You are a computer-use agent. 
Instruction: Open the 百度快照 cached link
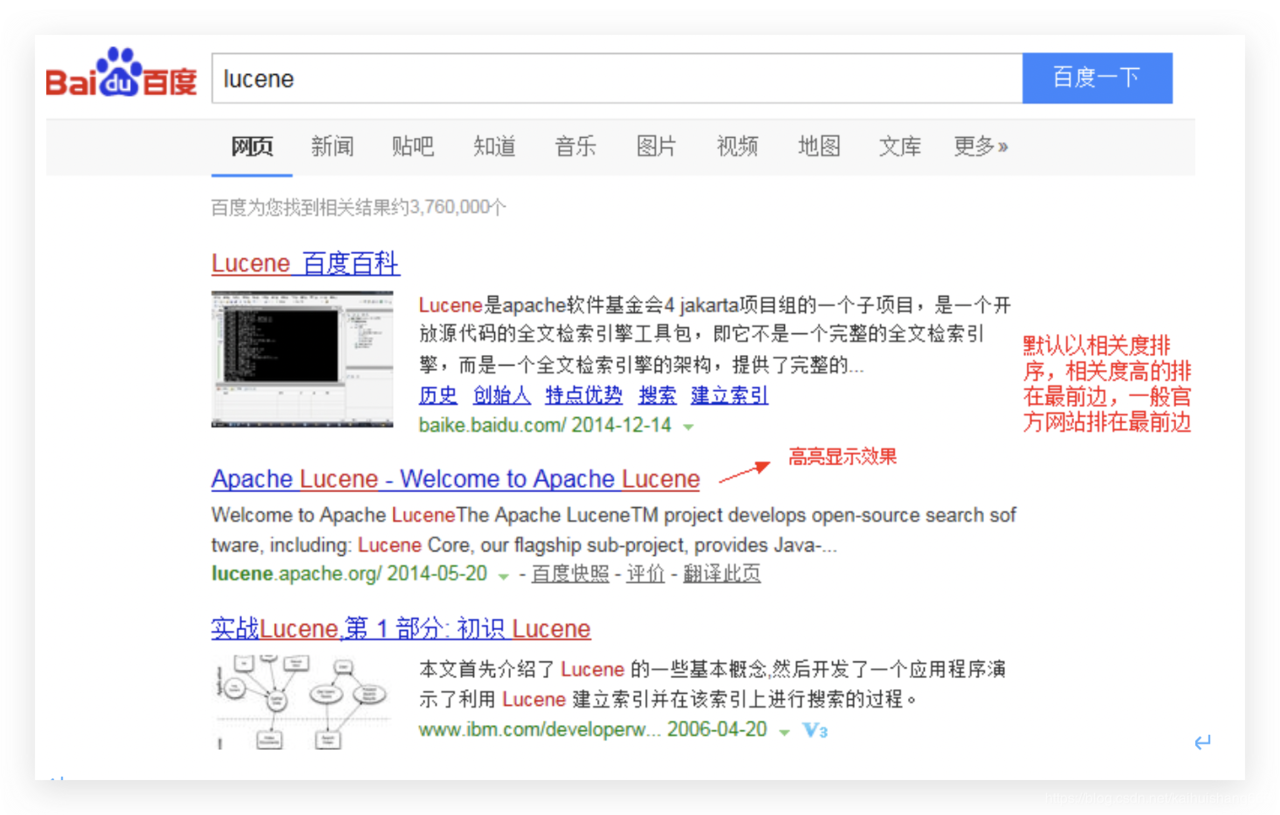[570, 574]
